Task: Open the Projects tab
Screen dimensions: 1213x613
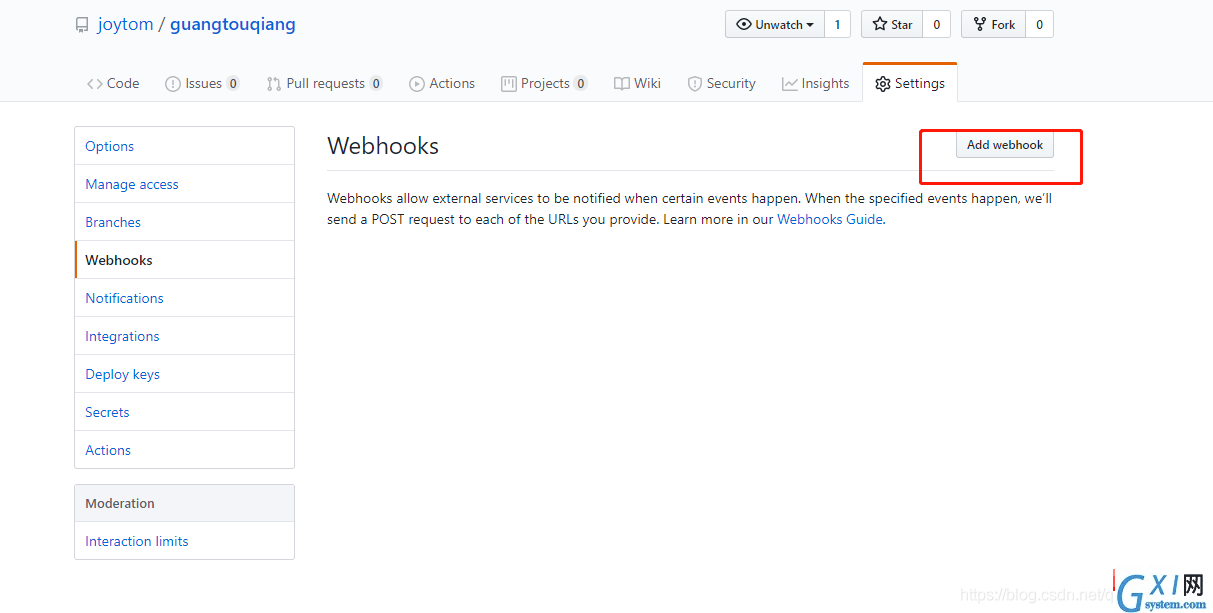Action: (544, 83)
